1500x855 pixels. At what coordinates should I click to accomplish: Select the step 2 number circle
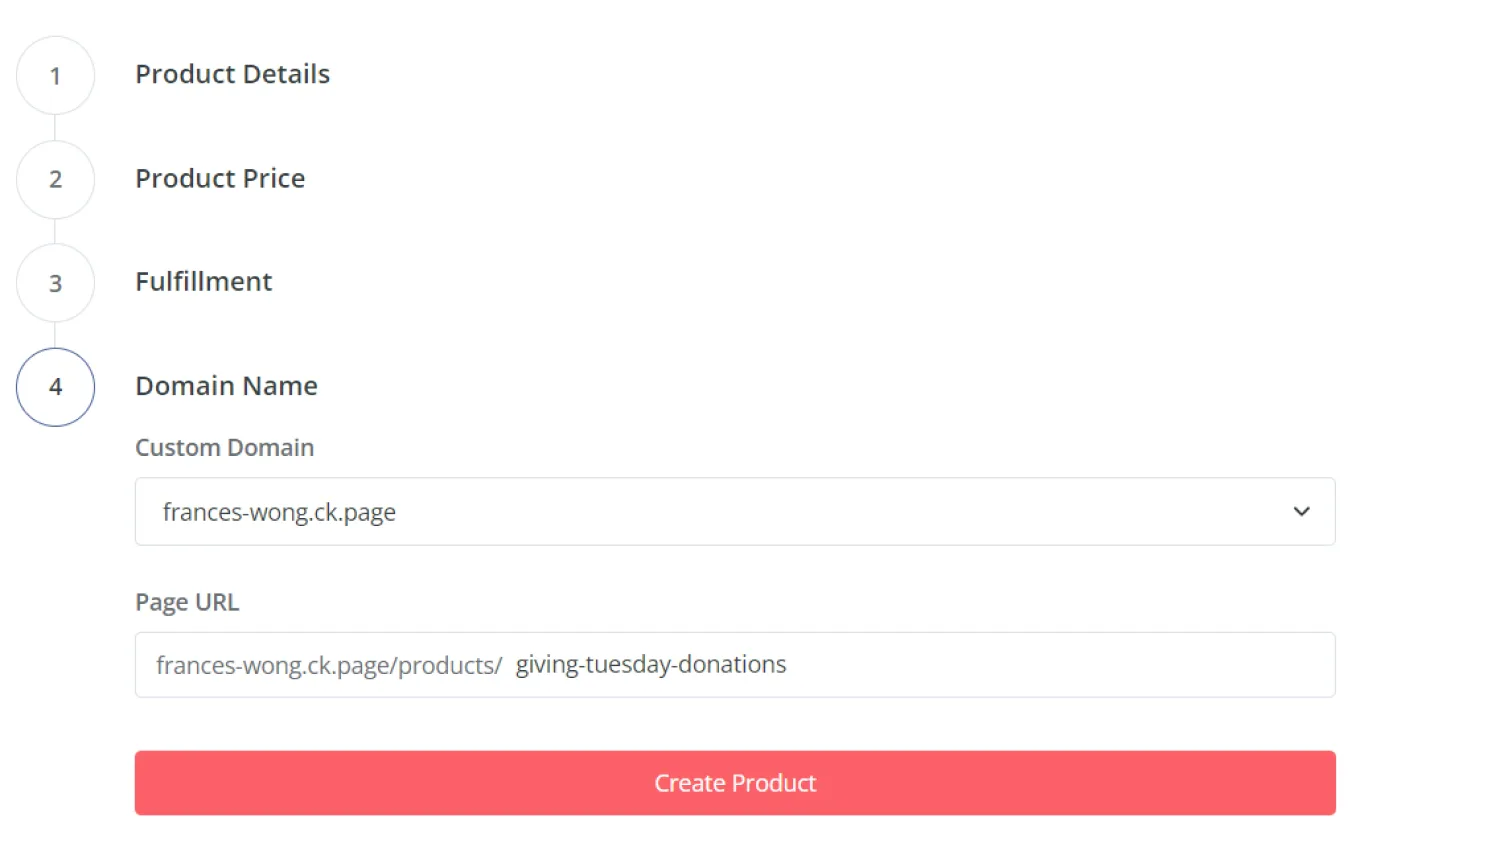pyautogui.click(x=55, y=179)
